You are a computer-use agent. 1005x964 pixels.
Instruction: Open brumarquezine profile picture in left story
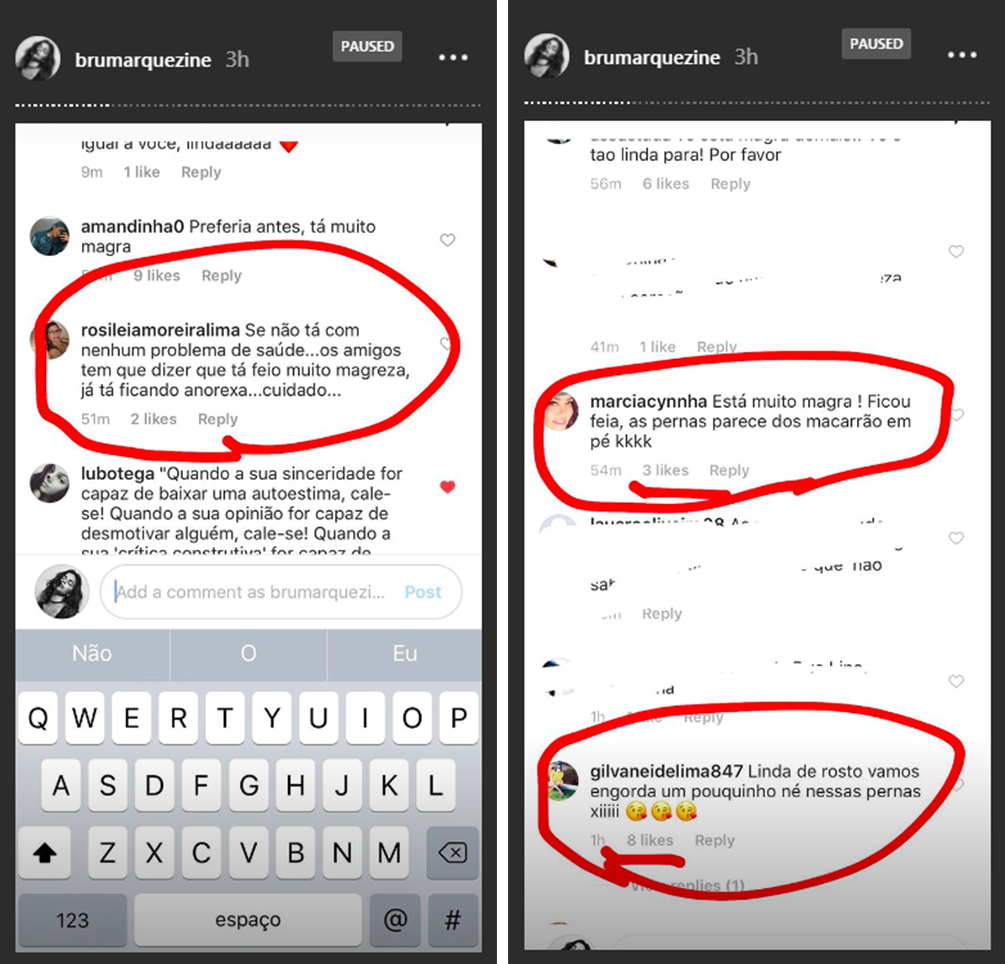(37, 58)
